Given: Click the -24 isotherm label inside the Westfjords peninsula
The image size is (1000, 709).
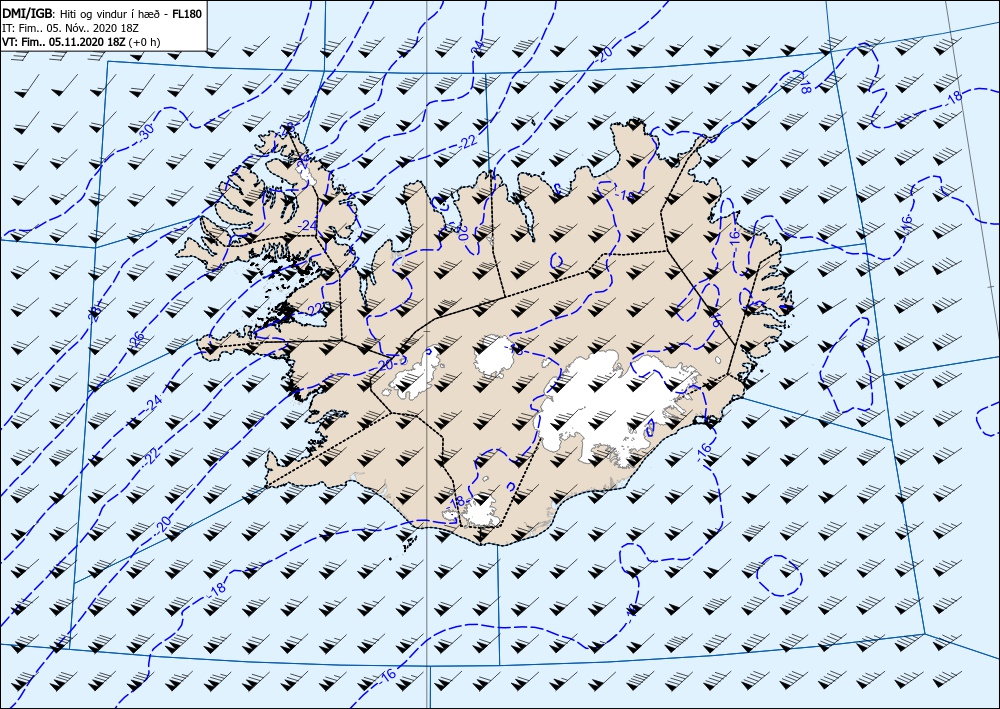Looking at the screenshot, I should (x=309, y=226).
